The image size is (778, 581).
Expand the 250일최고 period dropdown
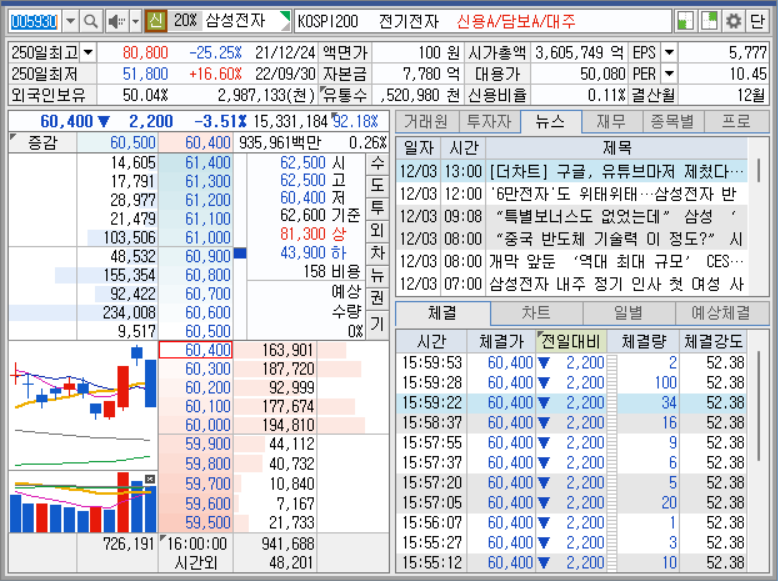[x=88, y=52]
